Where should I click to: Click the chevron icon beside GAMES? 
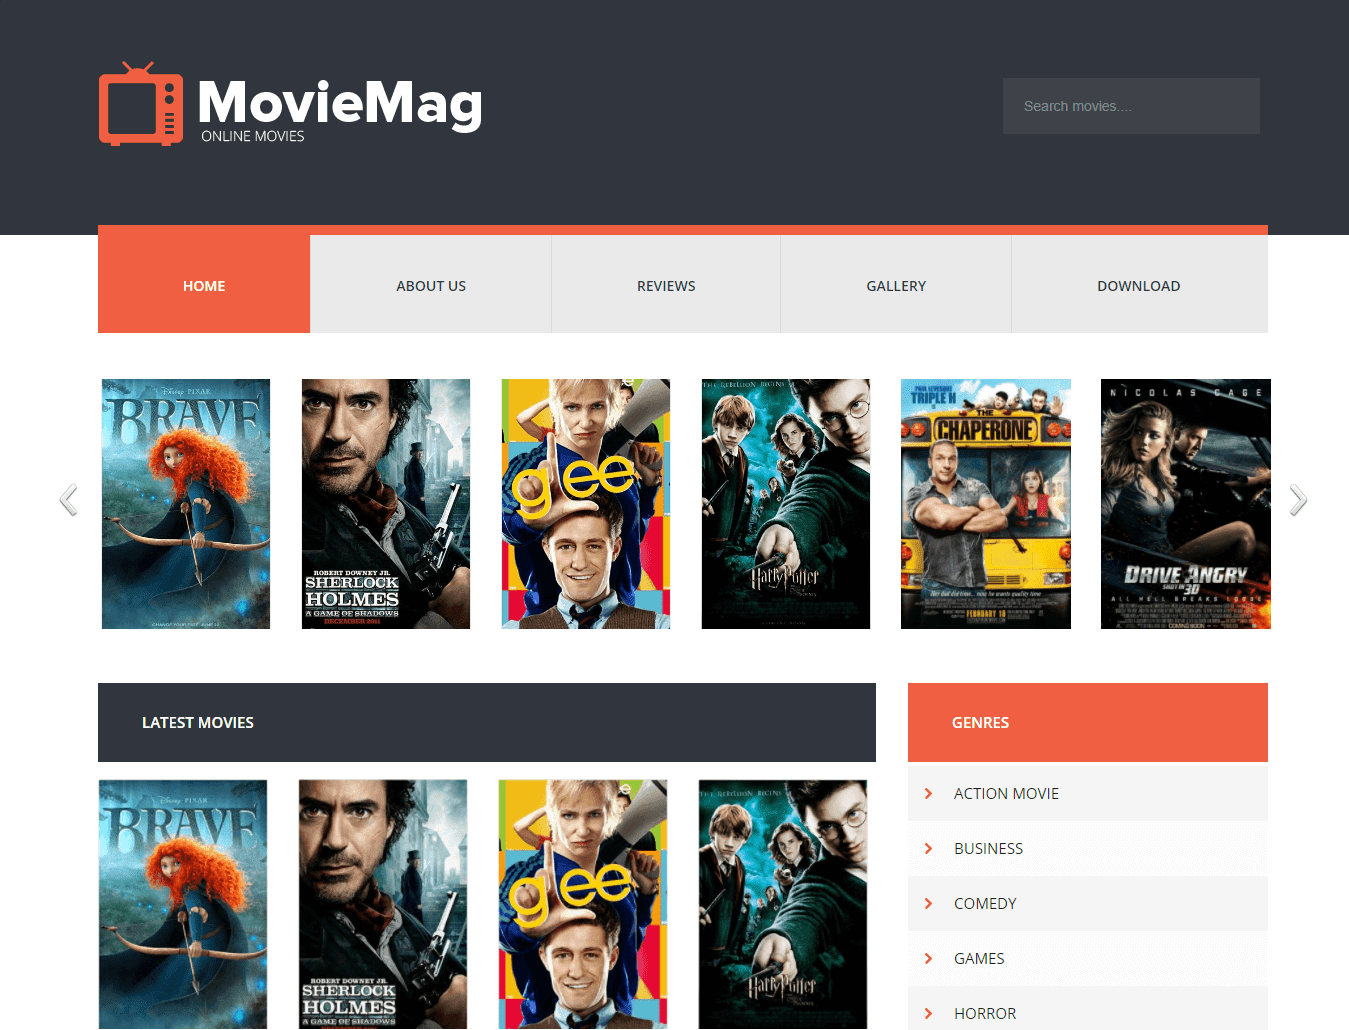pos(929,958)
